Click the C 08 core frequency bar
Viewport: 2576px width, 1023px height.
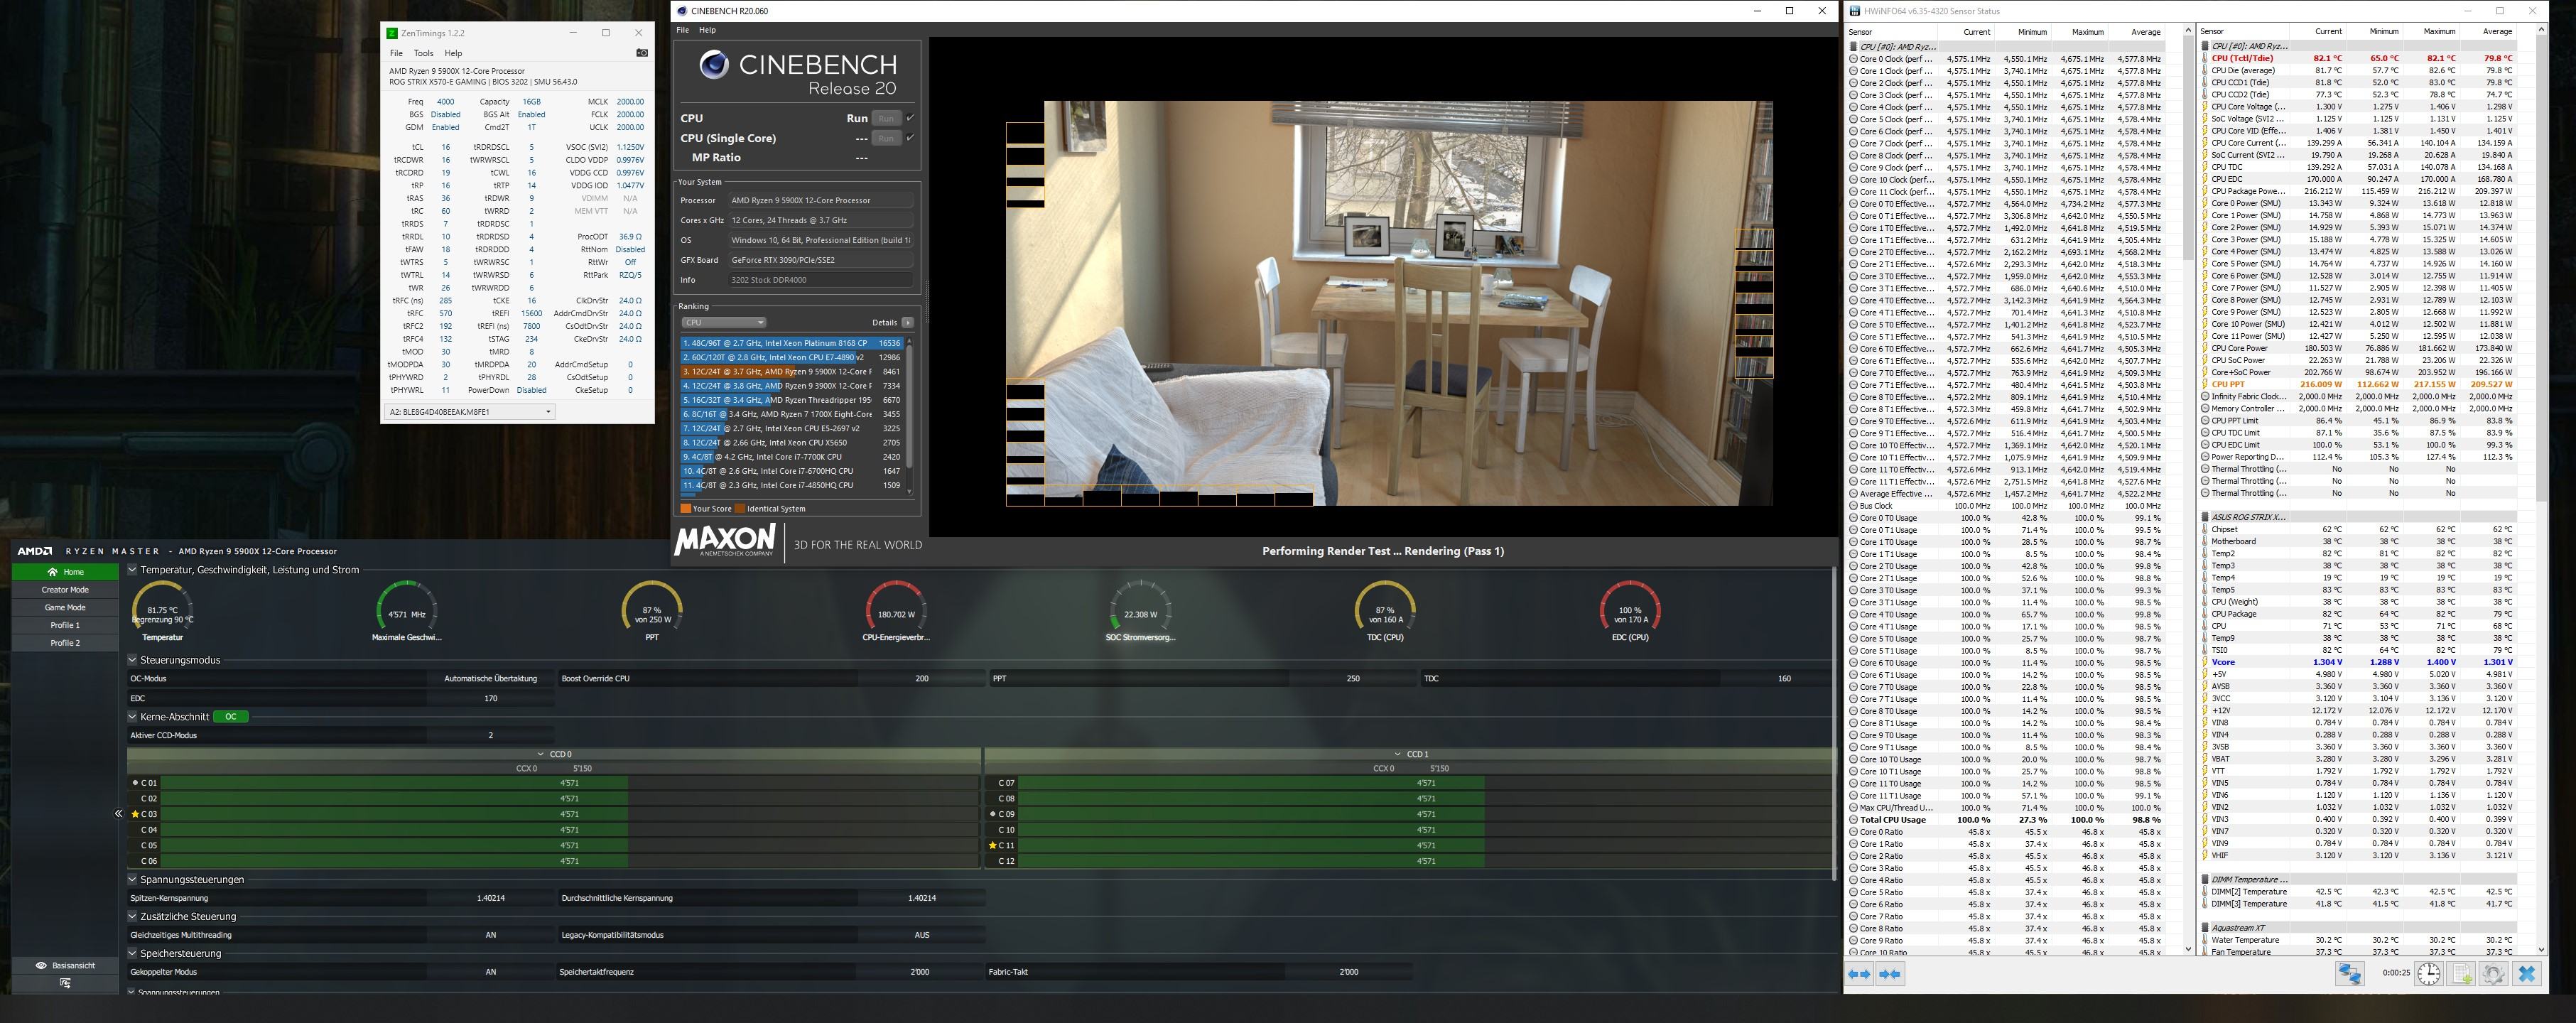coord(1426,798)
